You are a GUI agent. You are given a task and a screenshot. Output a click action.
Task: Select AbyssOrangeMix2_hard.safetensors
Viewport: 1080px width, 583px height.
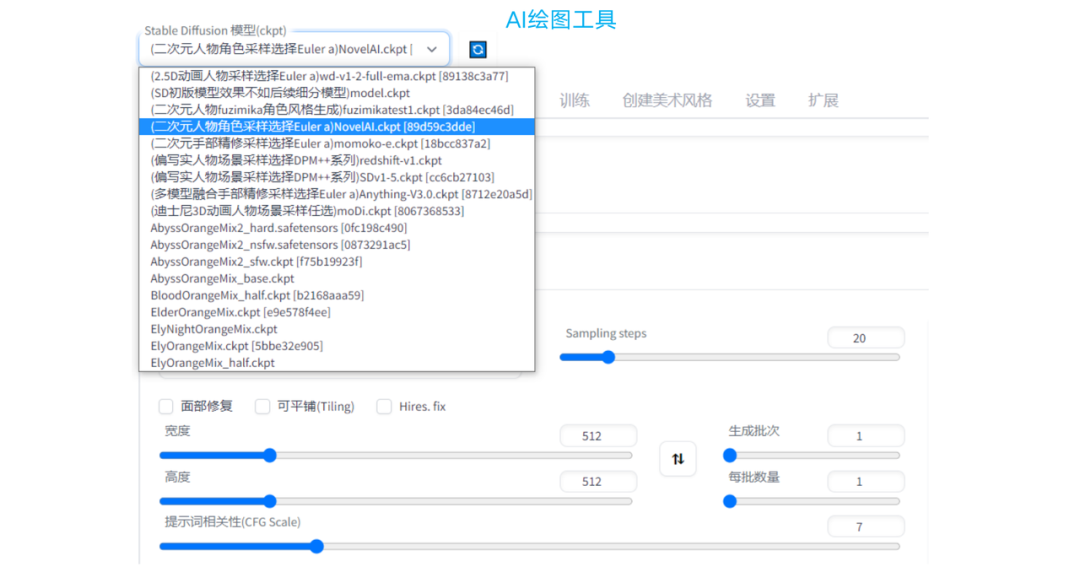[x=337, y=228]
